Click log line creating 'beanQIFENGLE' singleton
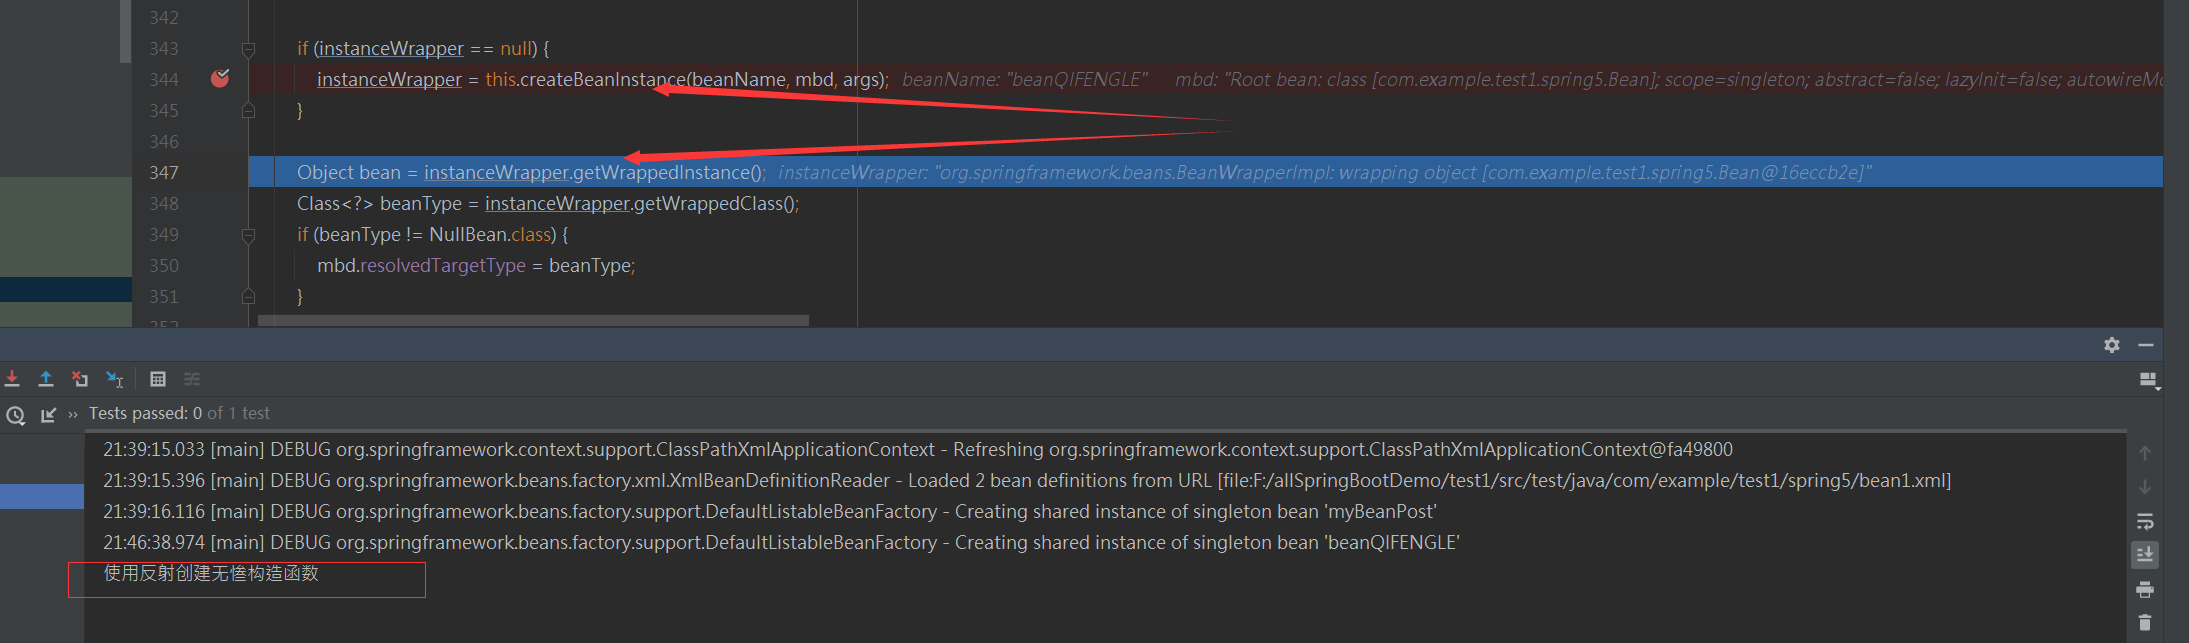 coord(781,542)
